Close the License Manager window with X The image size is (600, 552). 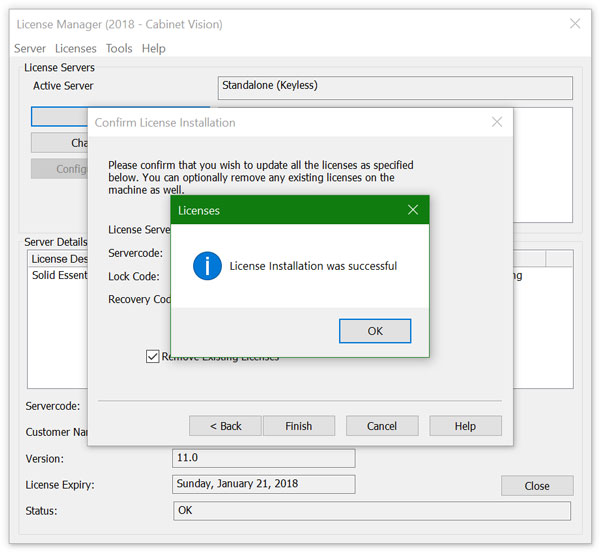click(575, 23)
